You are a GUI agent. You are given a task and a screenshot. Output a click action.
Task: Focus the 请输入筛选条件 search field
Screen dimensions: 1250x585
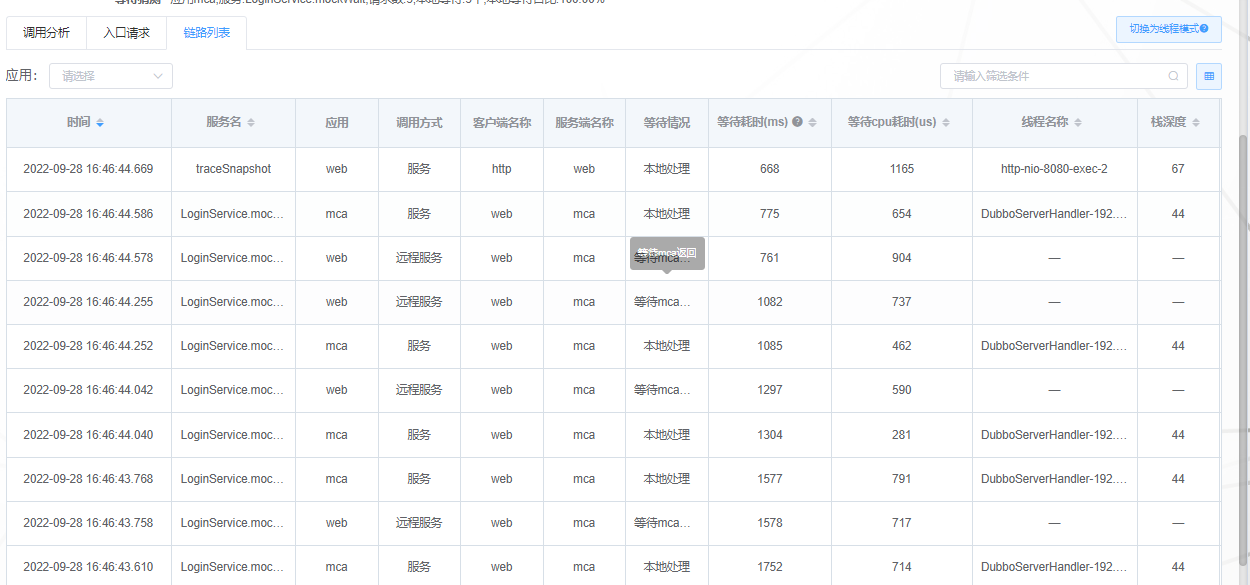tap(1063, 76)
